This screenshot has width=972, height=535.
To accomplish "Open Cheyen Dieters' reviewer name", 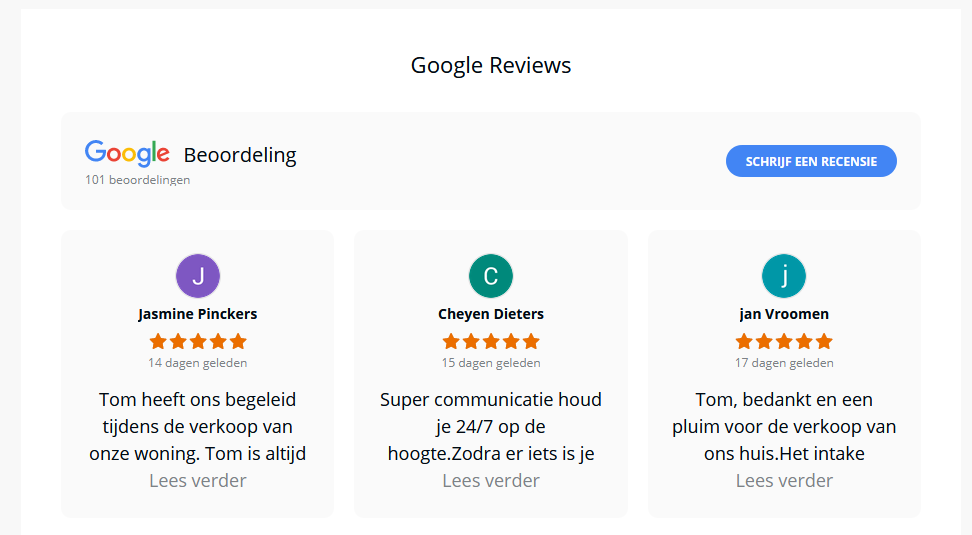I will (x=491, y=314).
